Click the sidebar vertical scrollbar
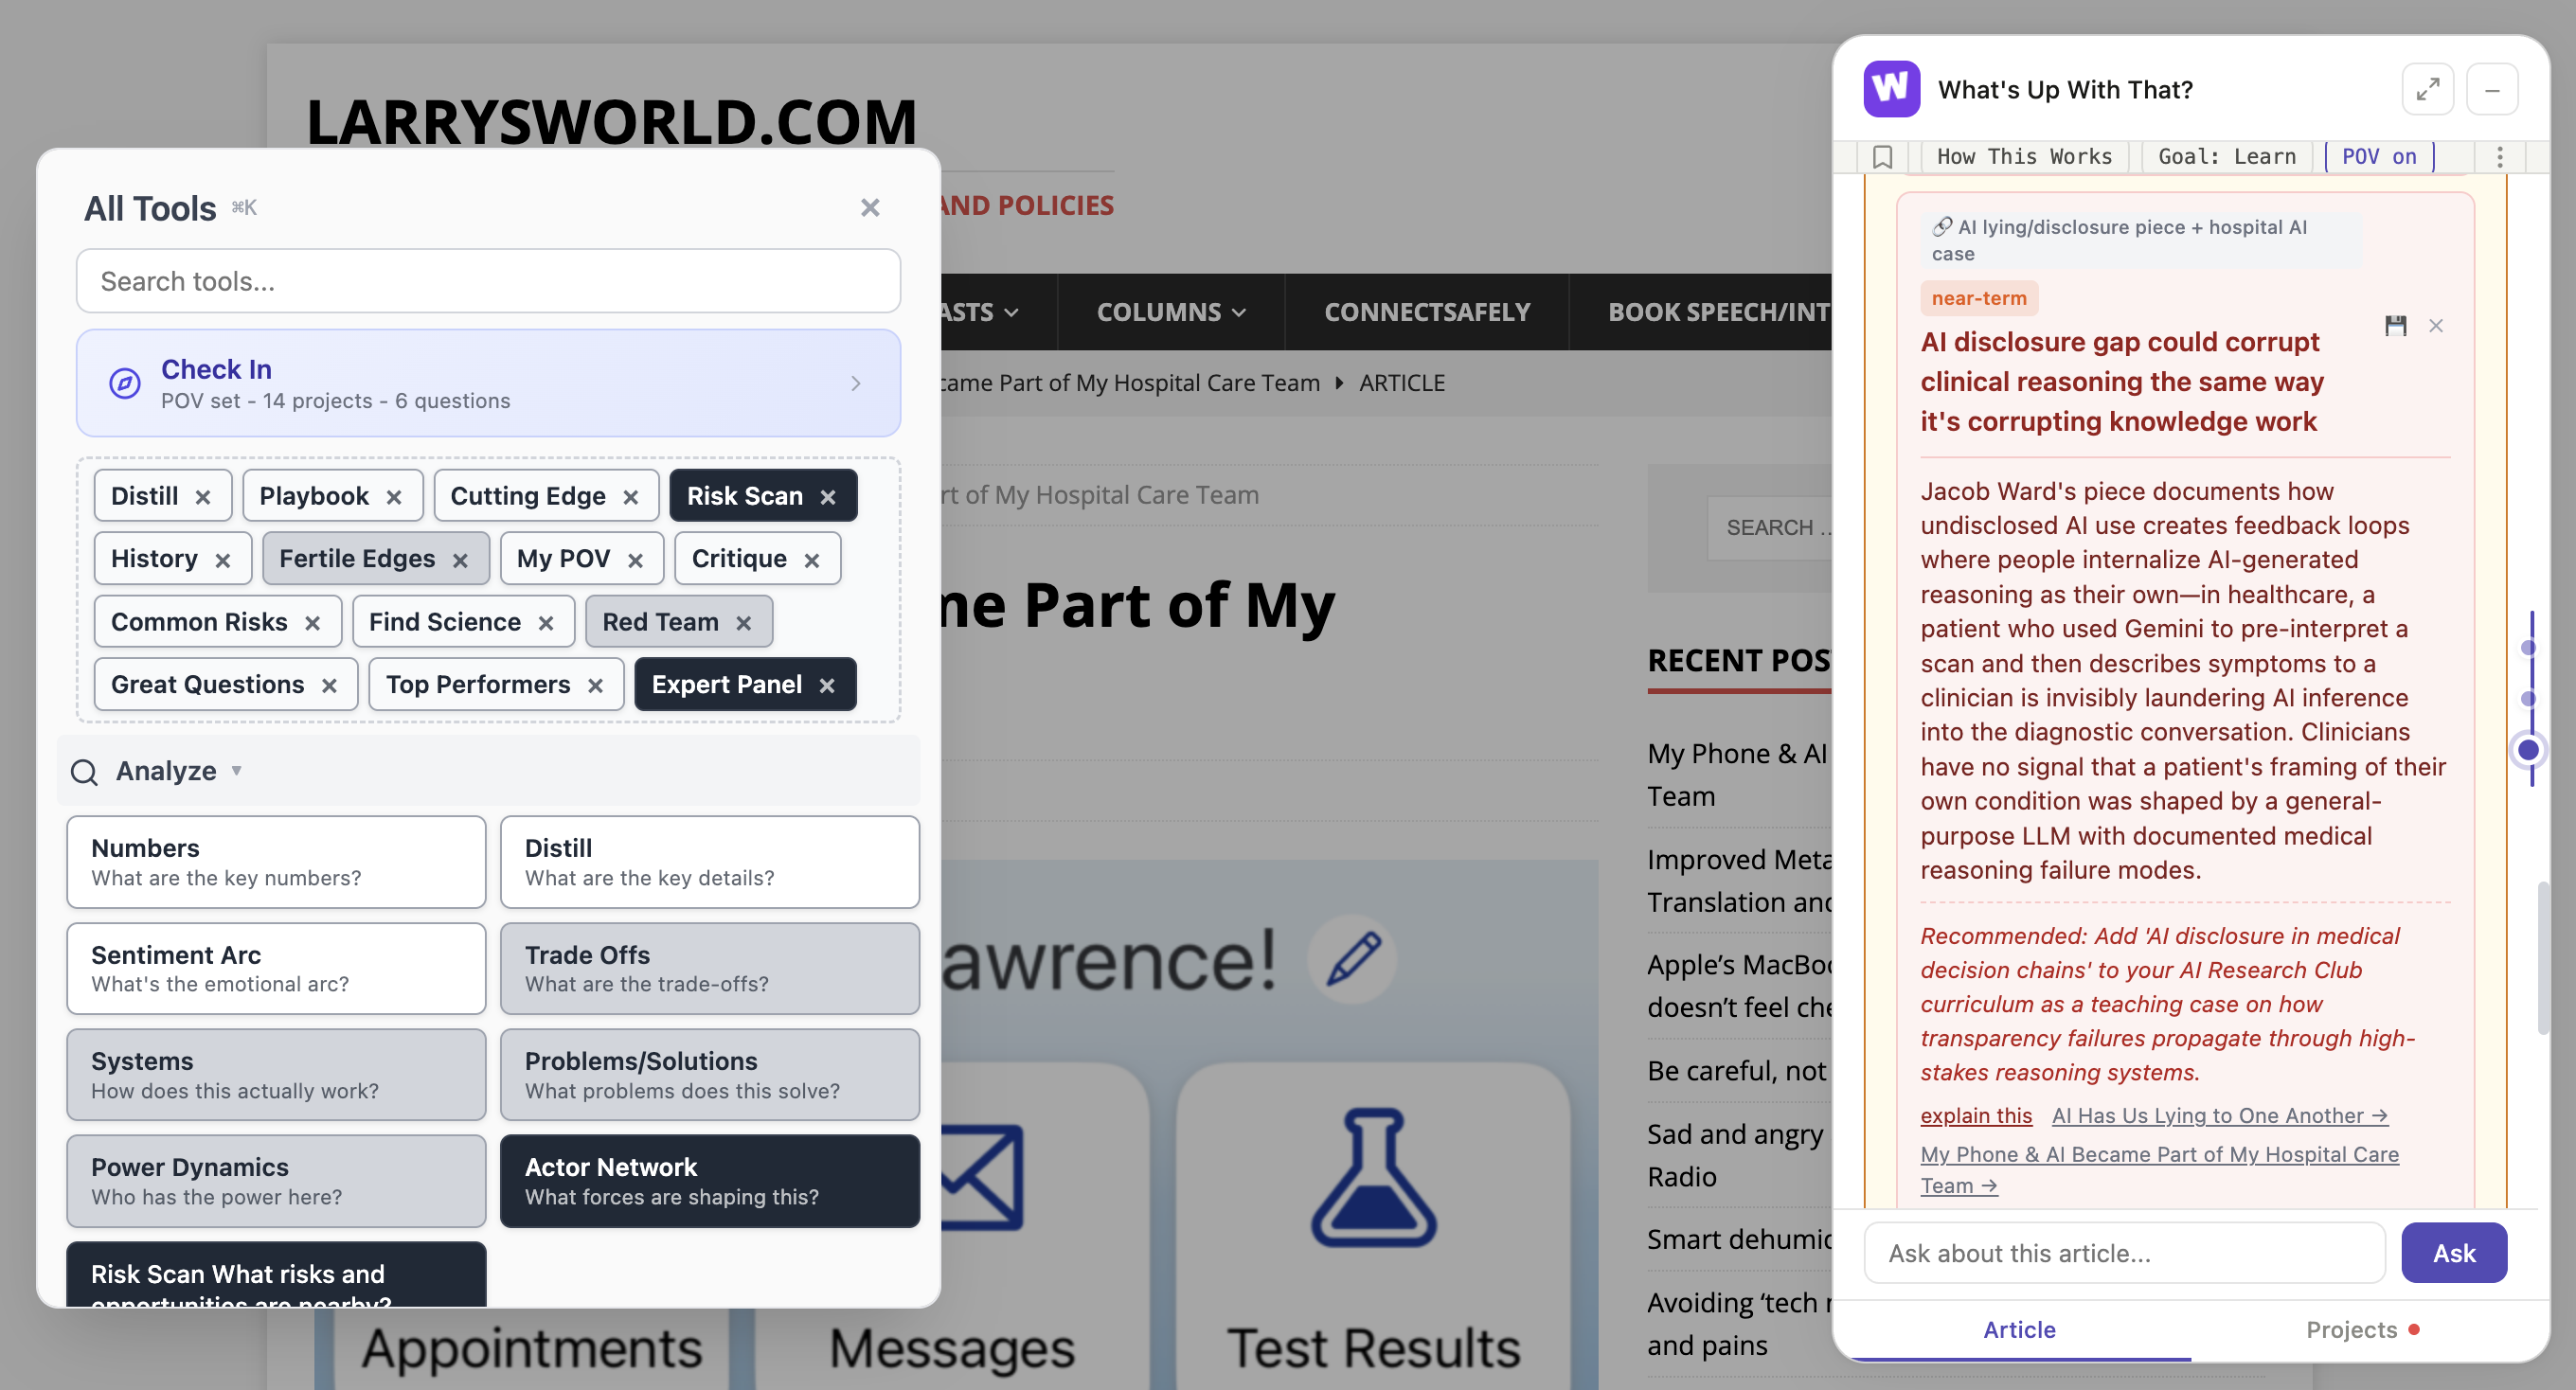Viewport: 2576px width, 1390px height. [2543, 958]
